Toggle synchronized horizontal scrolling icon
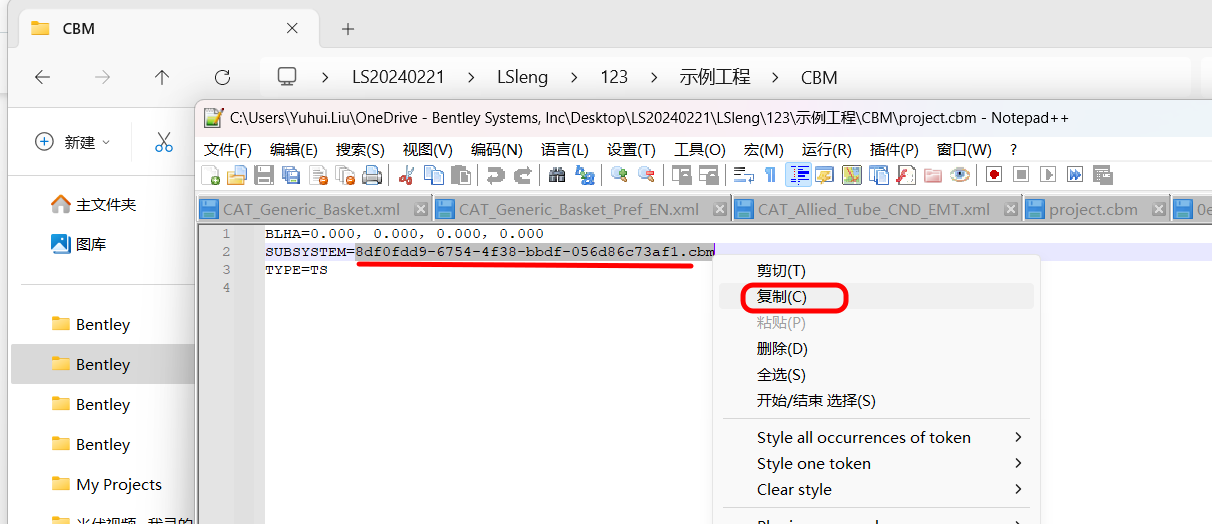Image resolution: width=1212 pixels, height=524 pixels. (x=708, y=175)
